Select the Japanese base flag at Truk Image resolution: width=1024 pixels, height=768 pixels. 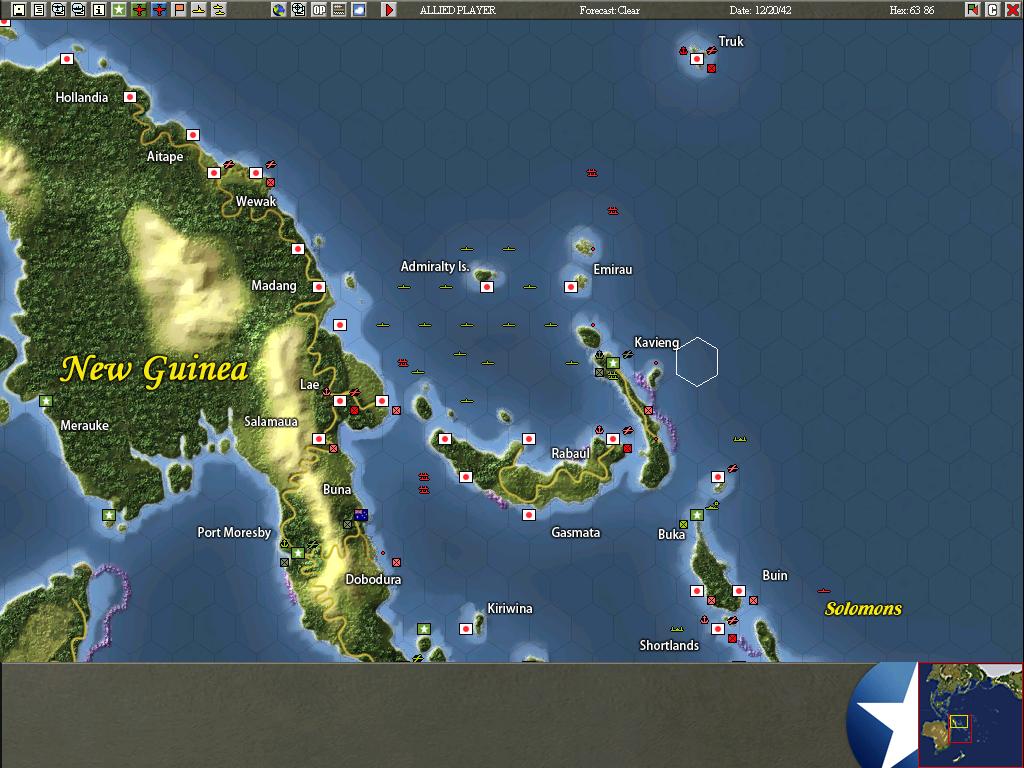[697, 59]
